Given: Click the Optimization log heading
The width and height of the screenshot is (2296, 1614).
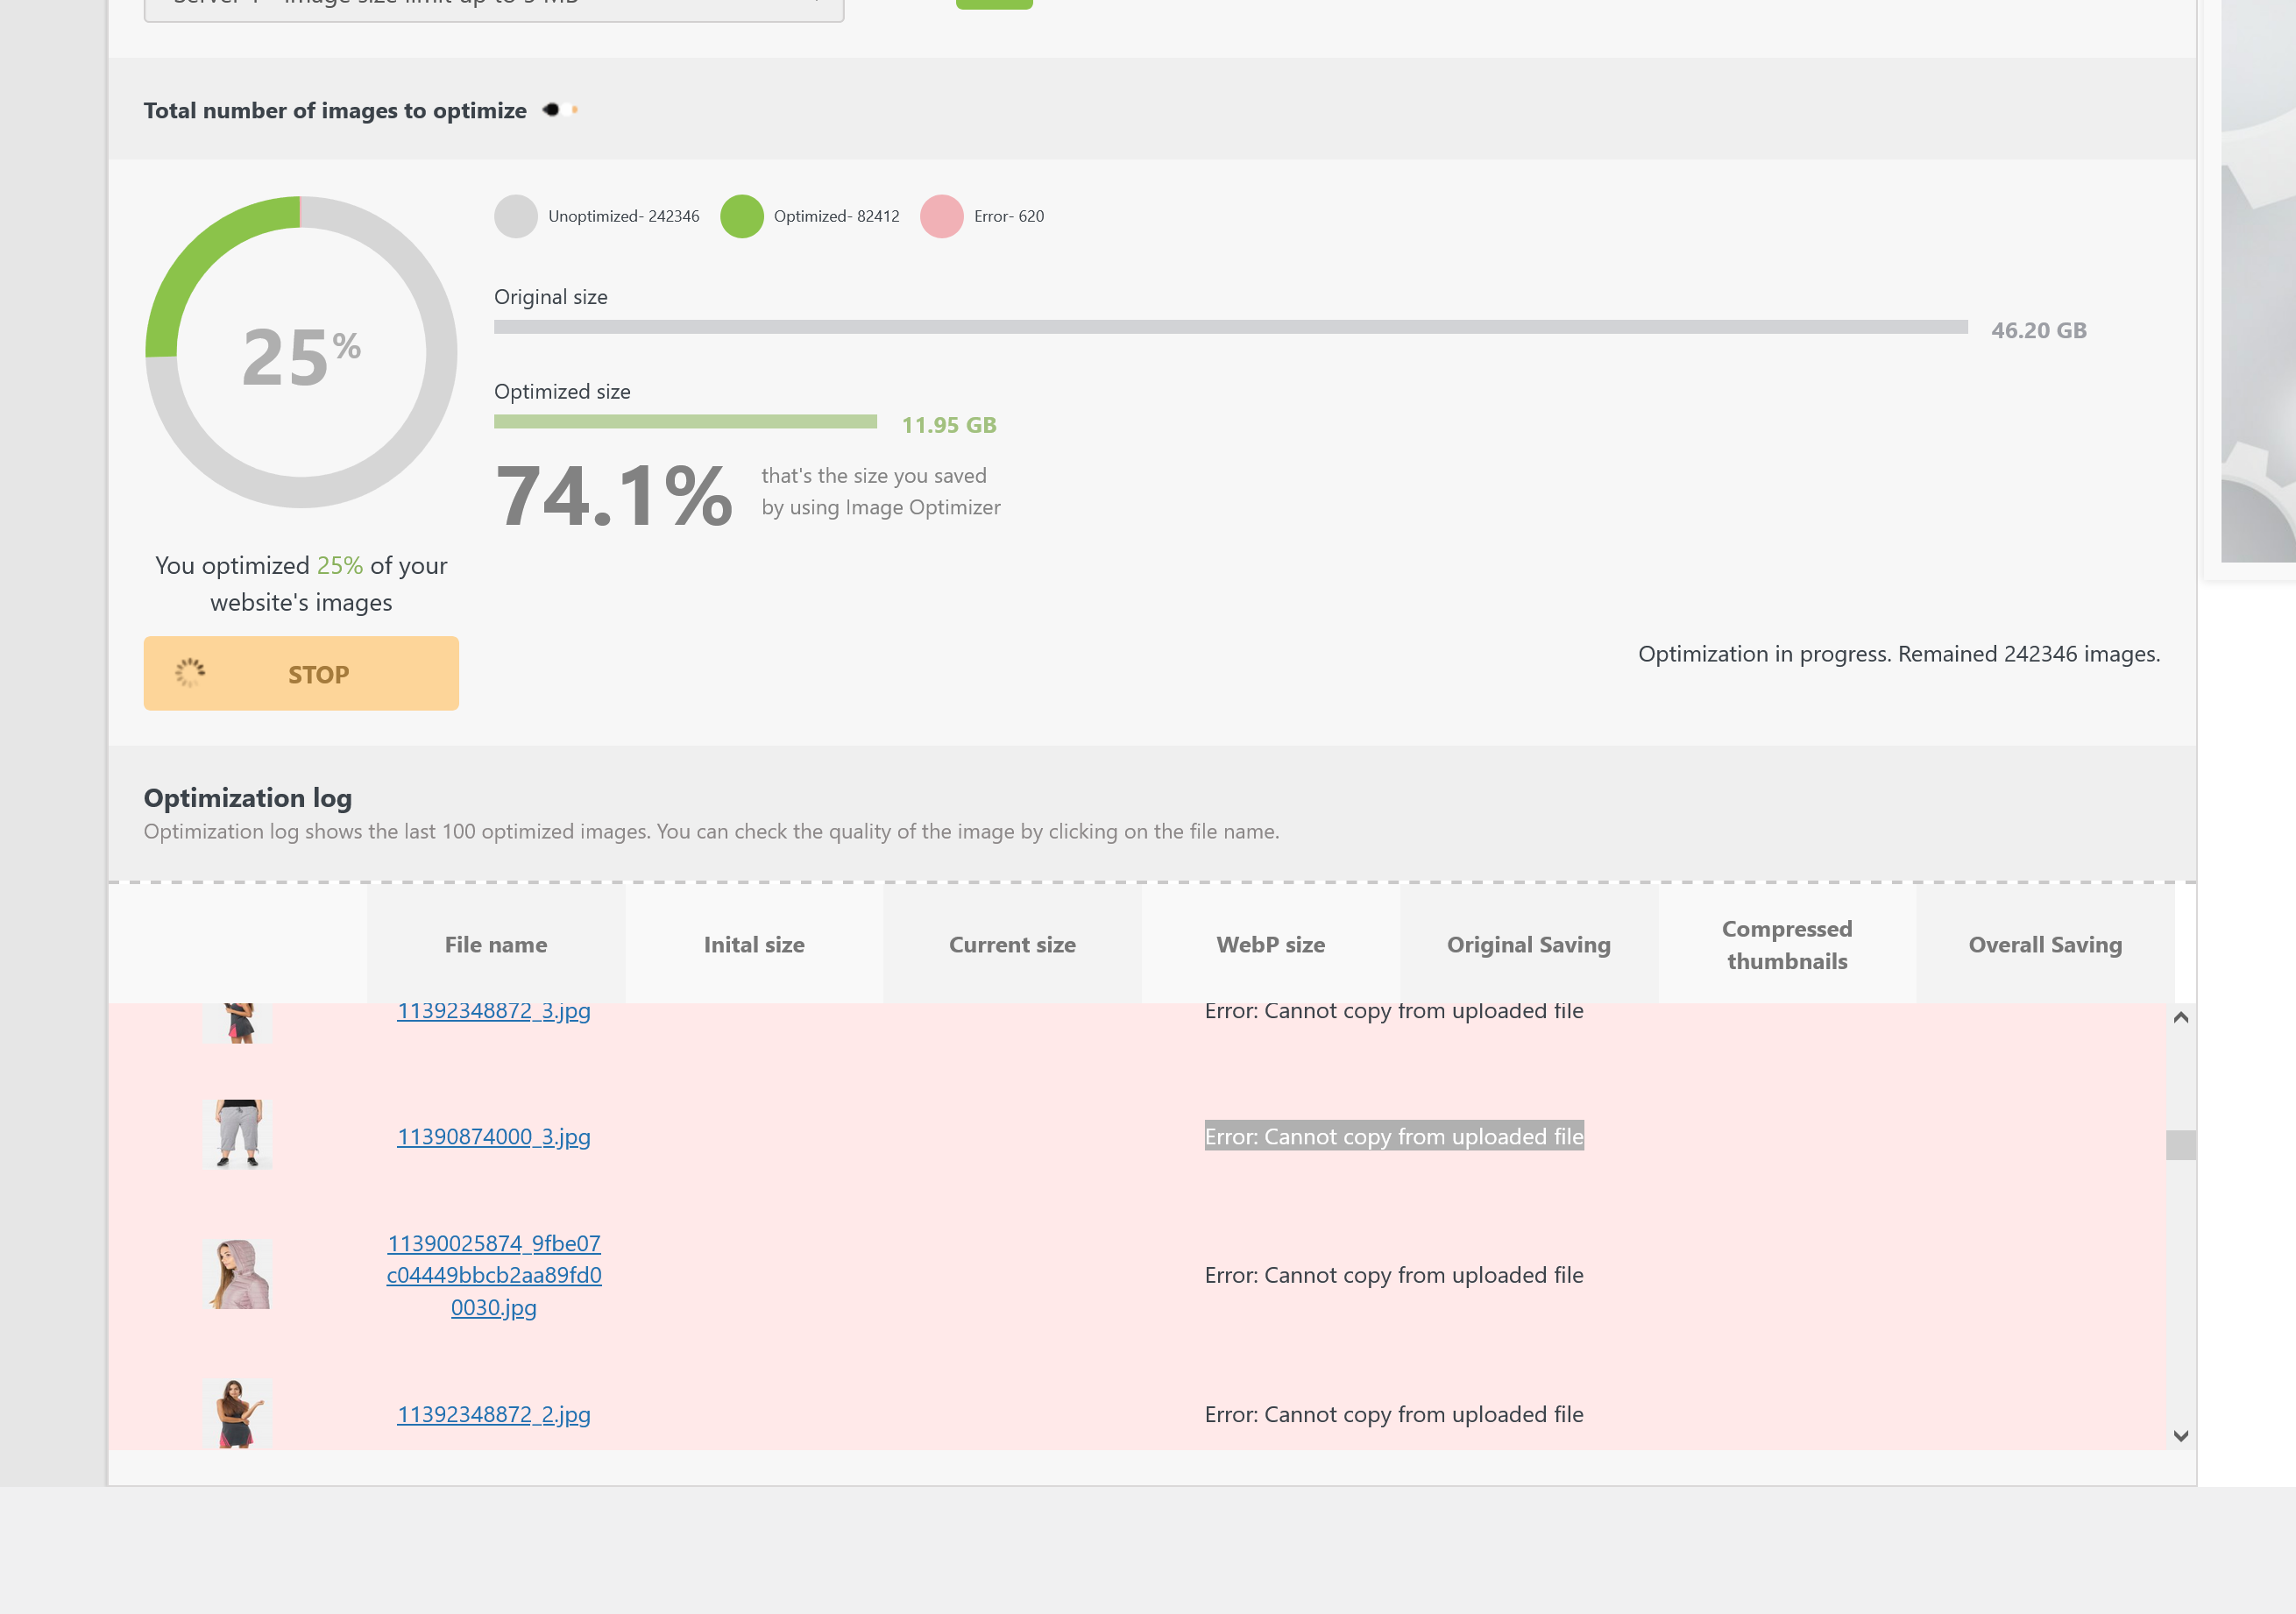Looking at the screenshot, I should [x=248, y=798].
